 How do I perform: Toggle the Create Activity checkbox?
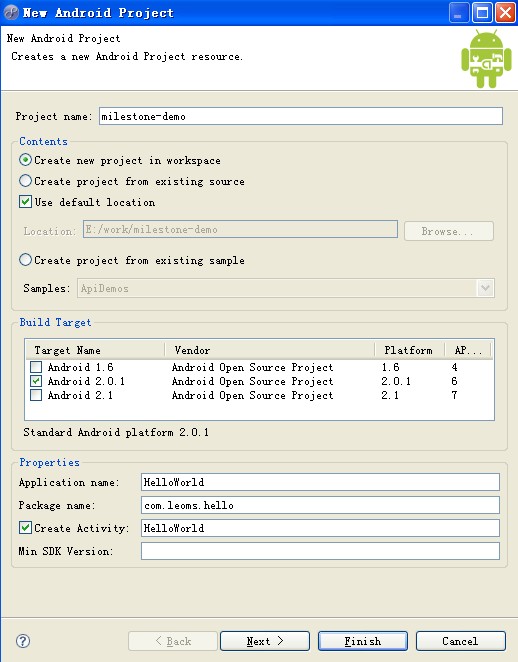coord(25,528)
